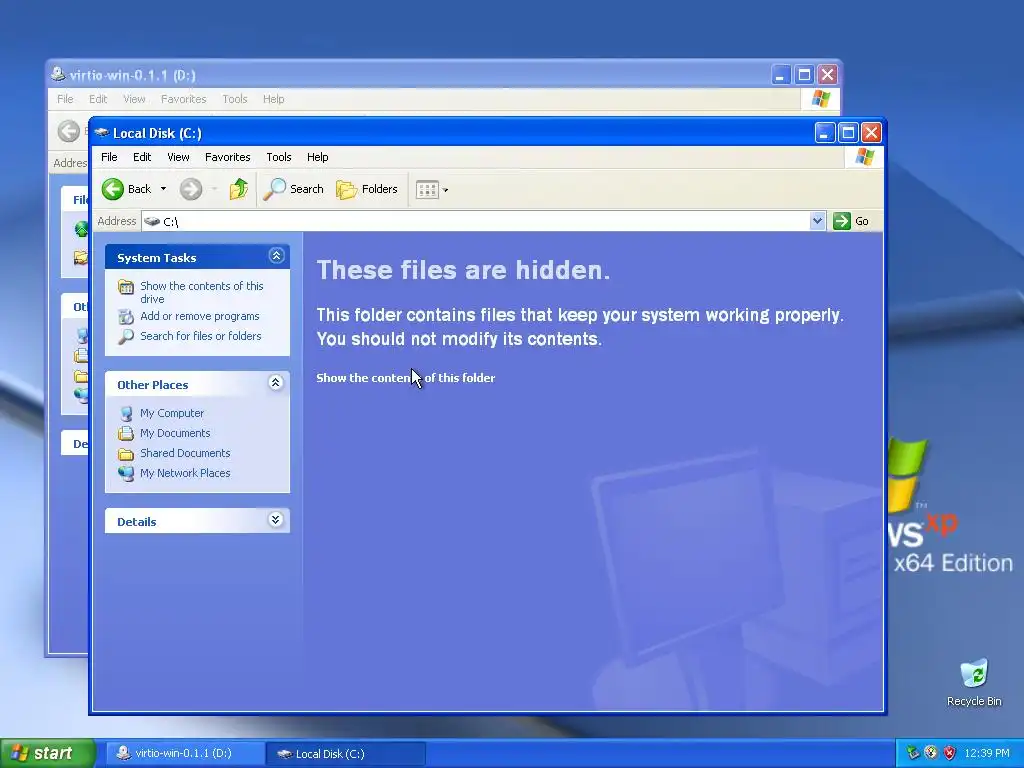This screenshot has height=768, width=1024.
Task: Switch to virtio-win-0.1.1 (D:) taskbar button
Action: tap(184, 754)
